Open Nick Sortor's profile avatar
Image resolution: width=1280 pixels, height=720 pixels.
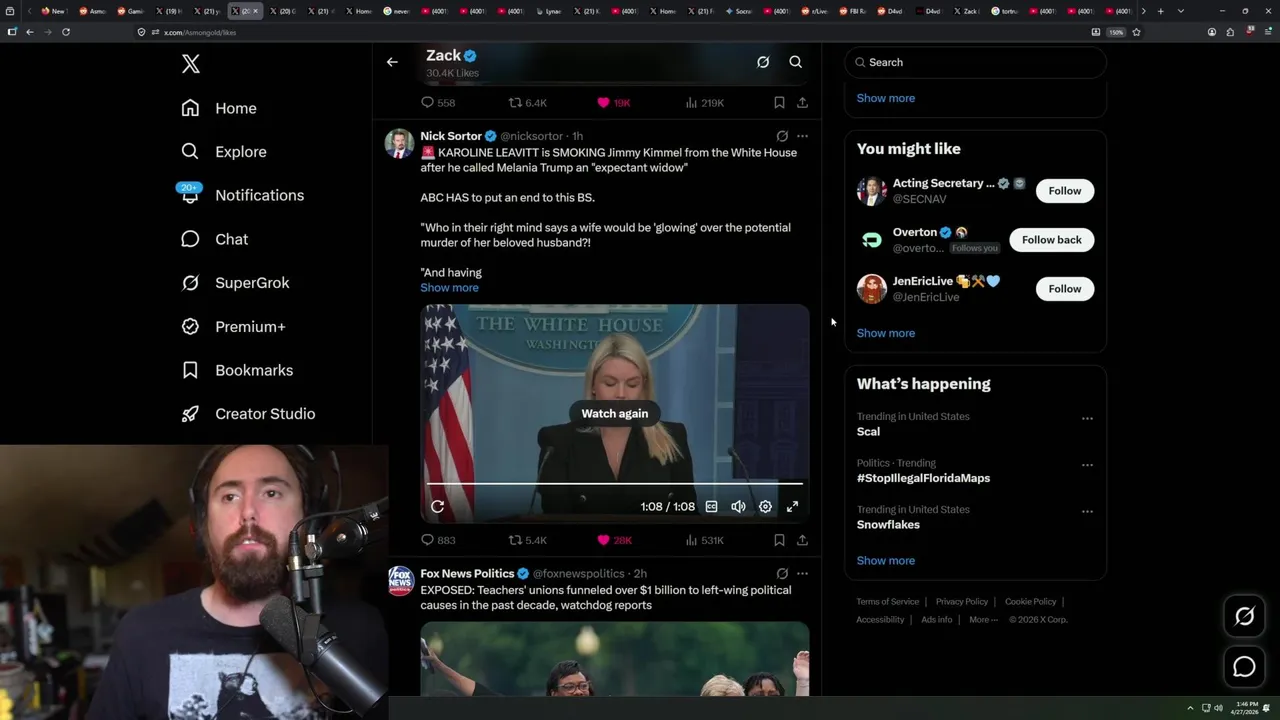pos(400,143)
